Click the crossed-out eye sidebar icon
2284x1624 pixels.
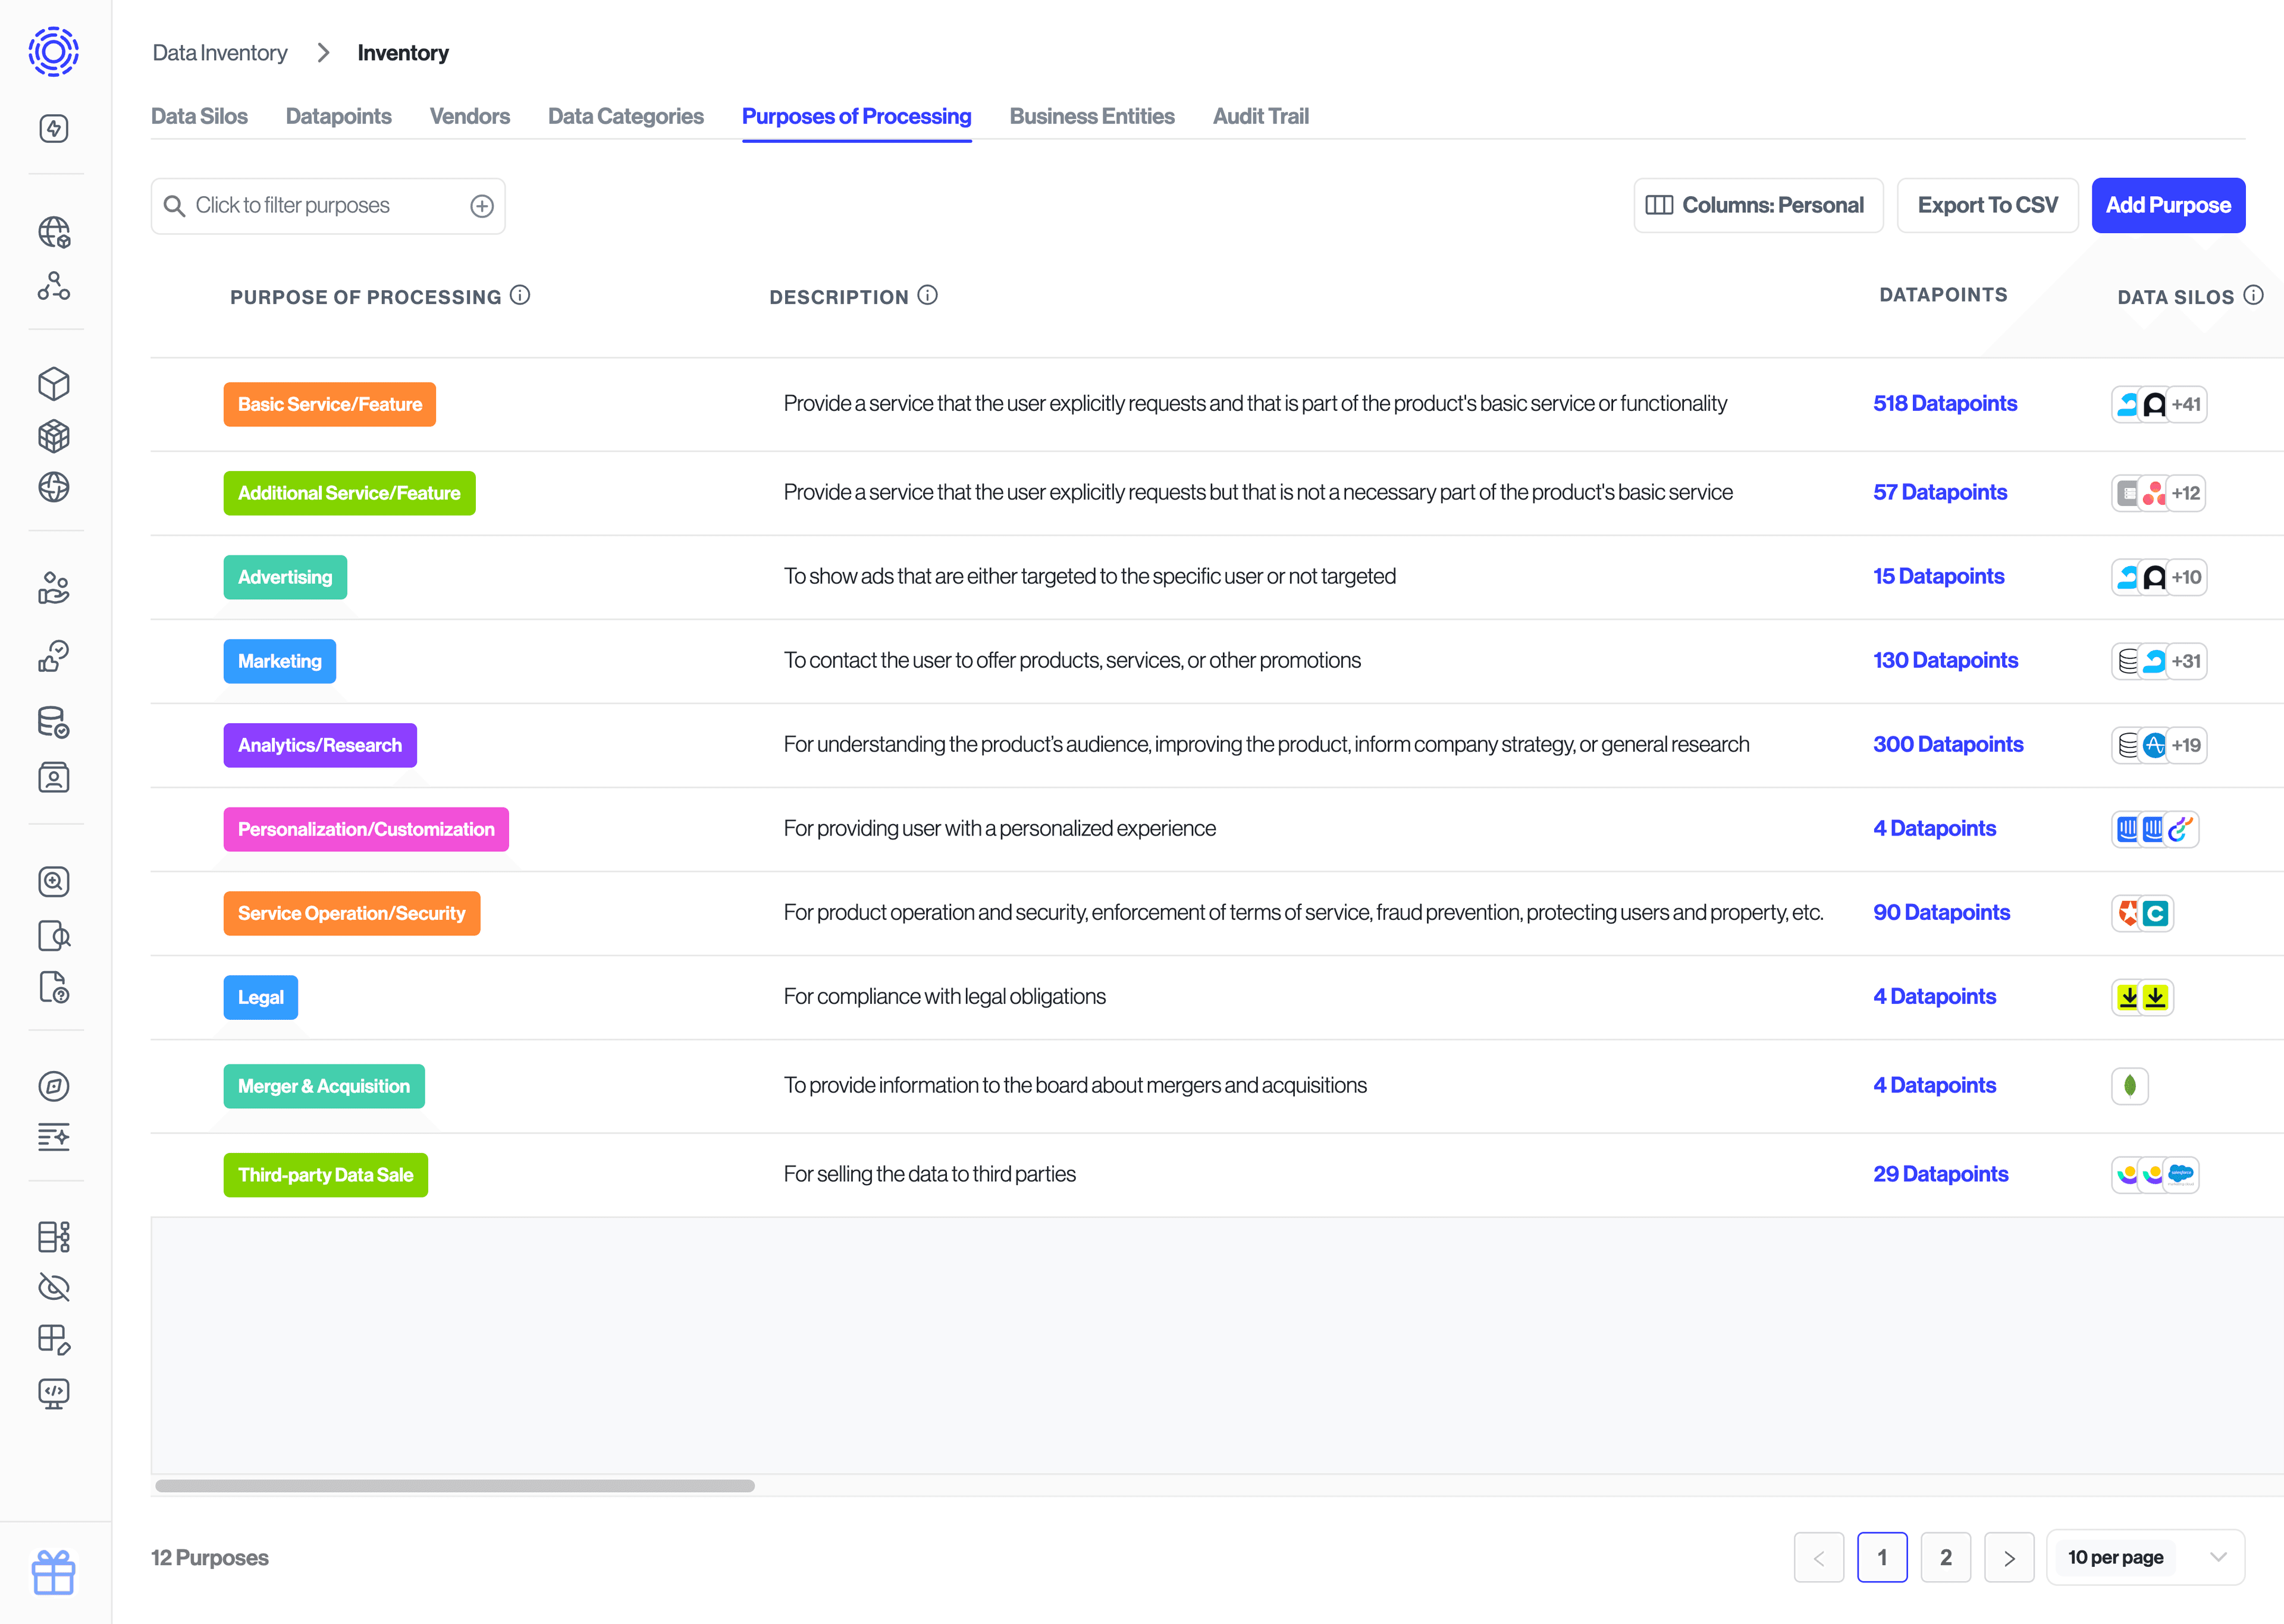click(x=54, y=1287)
